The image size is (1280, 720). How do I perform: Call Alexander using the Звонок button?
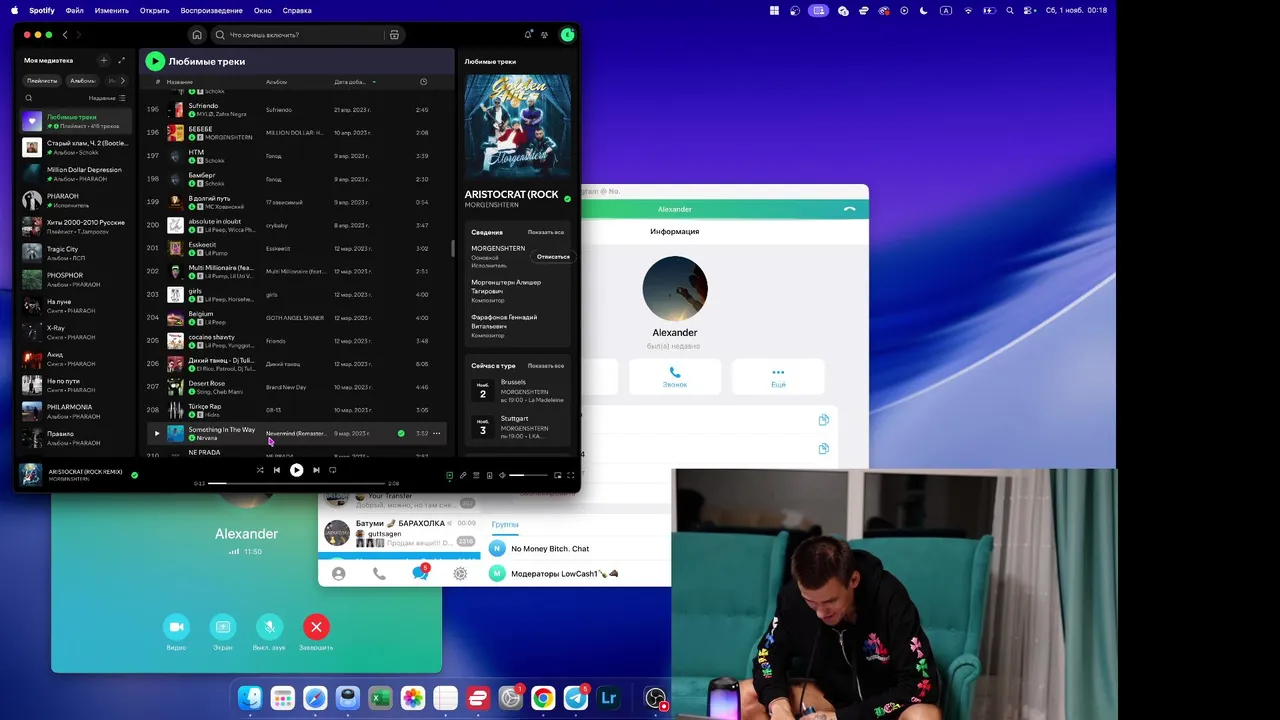(x=675, y=376)
